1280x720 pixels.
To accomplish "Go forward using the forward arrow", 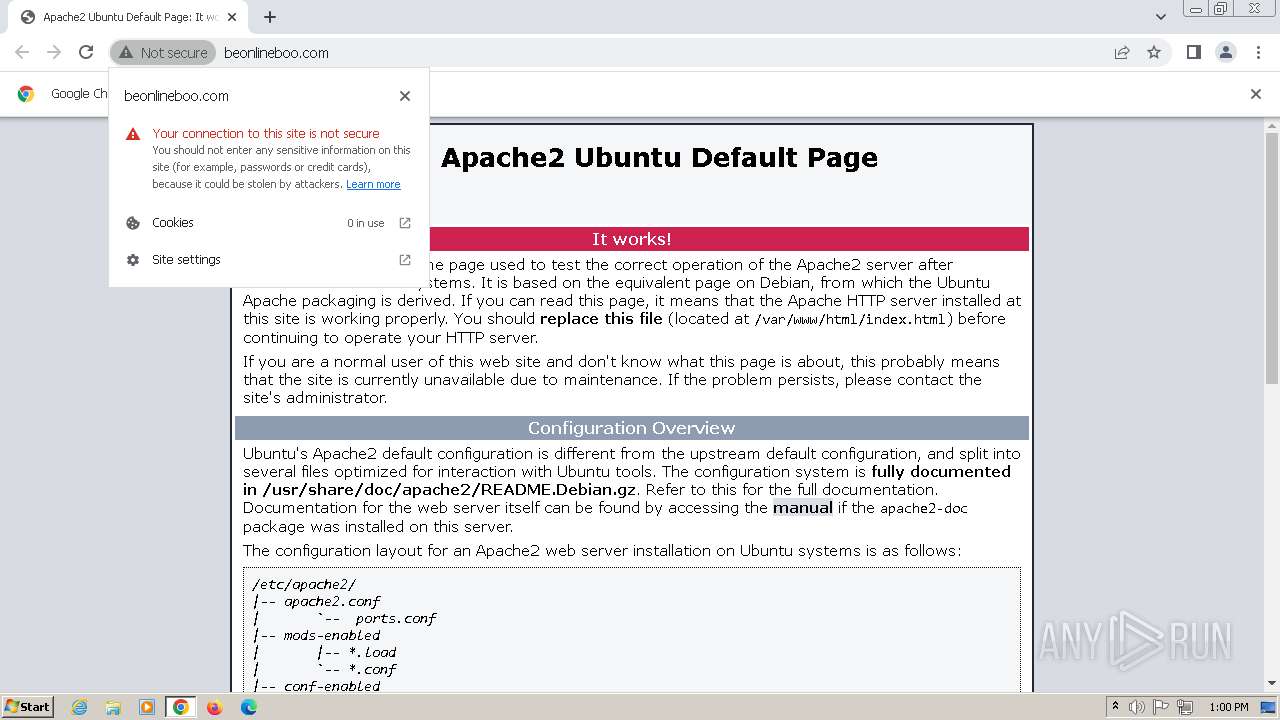I will [54, 52].
